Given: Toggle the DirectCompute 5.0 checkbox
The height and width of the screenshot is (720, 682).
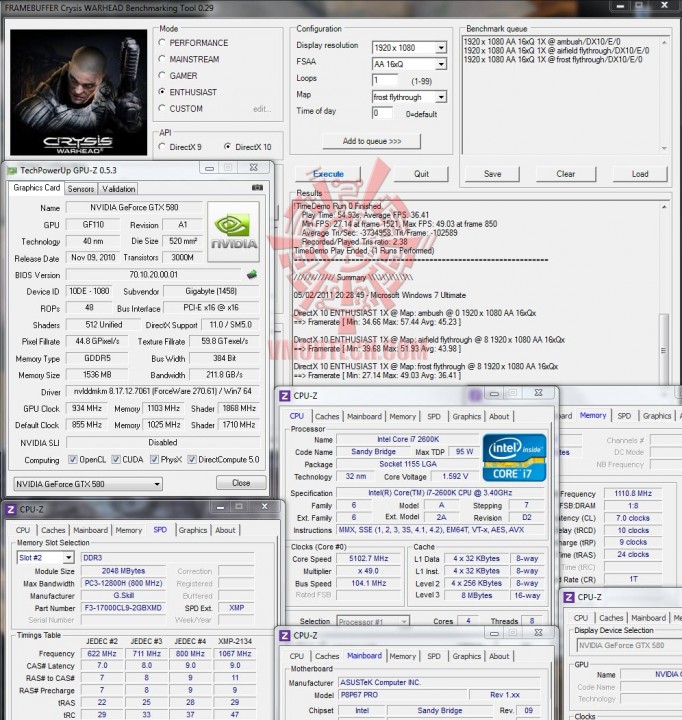Looking at the screenshot, I should click(192, 459).
